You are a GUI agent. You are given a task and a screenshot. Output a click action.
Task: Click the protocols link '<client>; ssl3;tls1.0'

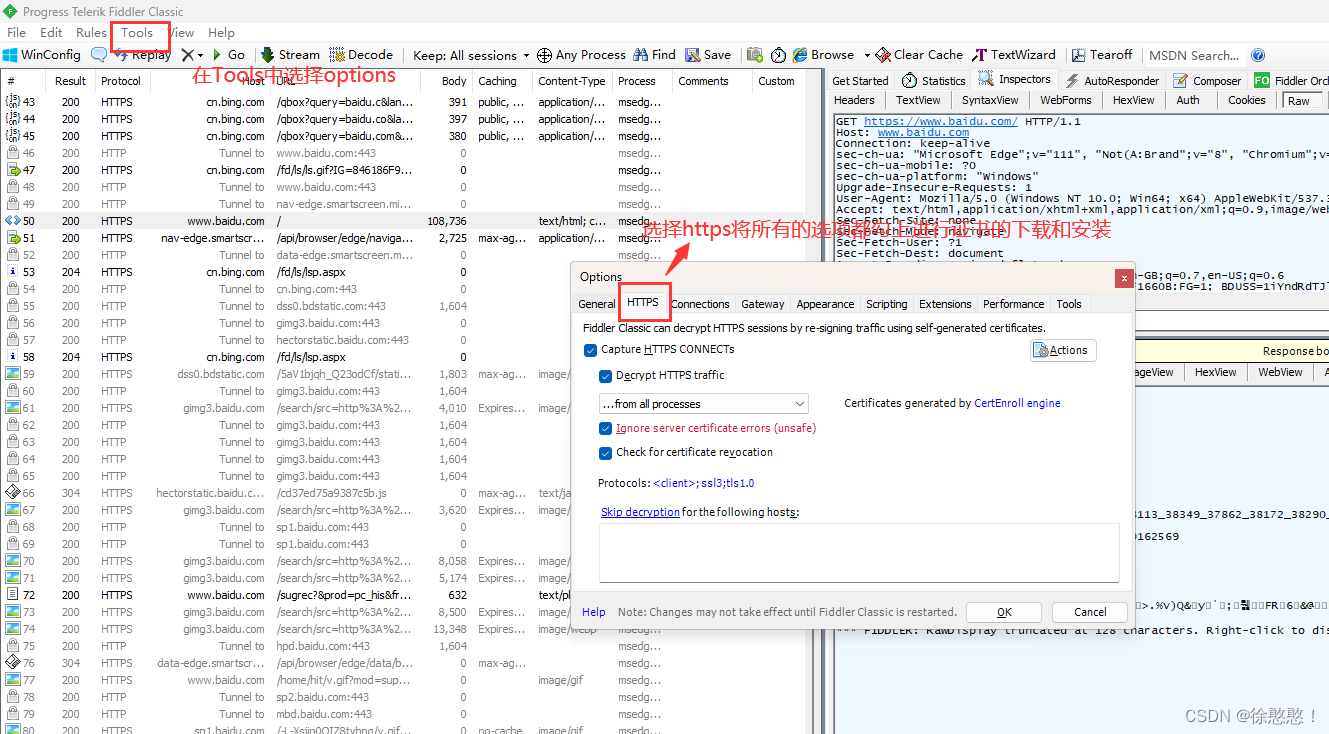pyautogui.click(x=704, y=483)
